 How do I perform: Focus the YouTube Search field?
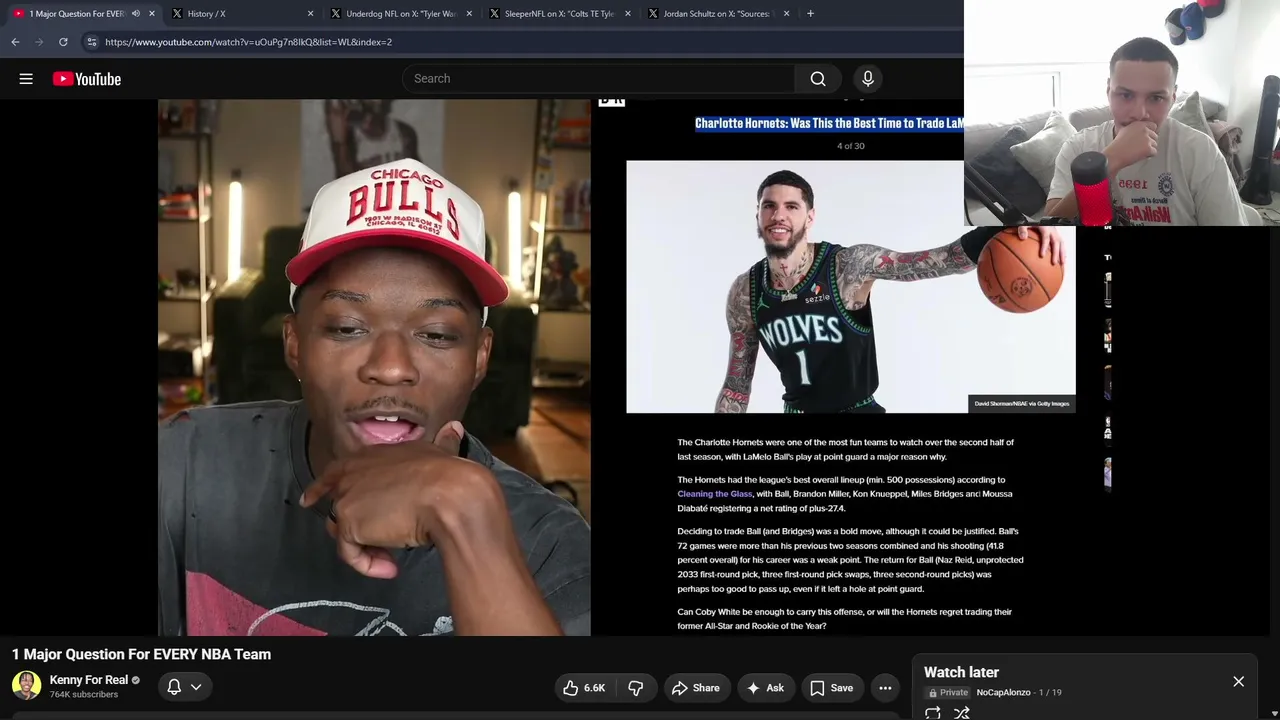coord(598,79)
